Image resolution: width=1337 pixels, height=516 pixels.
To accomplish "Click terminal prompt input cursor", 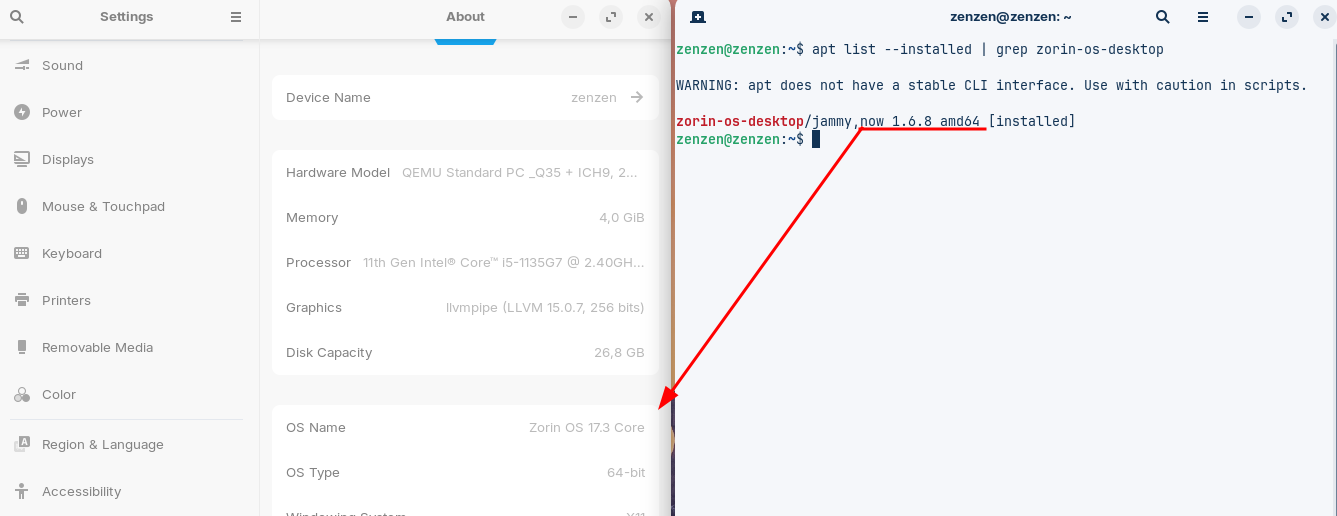I will (x=816, y=139).
